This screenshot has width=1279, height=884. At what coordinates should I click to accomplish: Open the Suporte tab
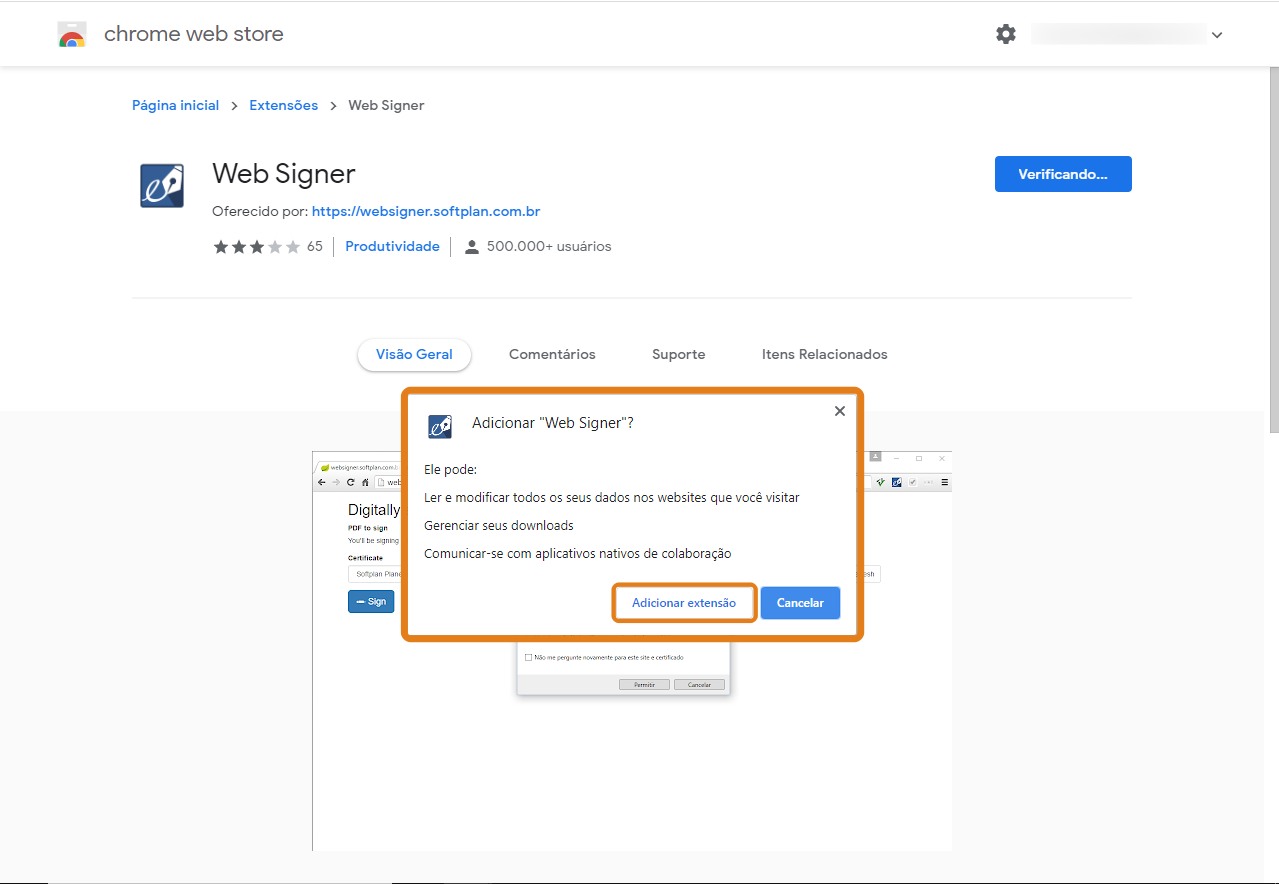click(678, 354)
